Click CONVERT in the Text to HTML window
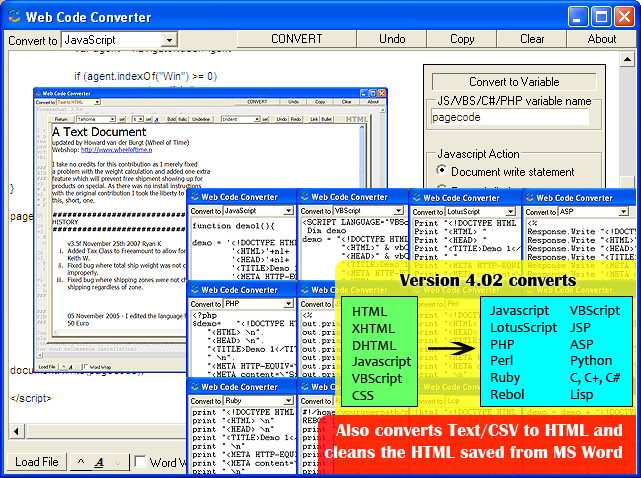Screen dimensions: 641x478 point(257,102)
